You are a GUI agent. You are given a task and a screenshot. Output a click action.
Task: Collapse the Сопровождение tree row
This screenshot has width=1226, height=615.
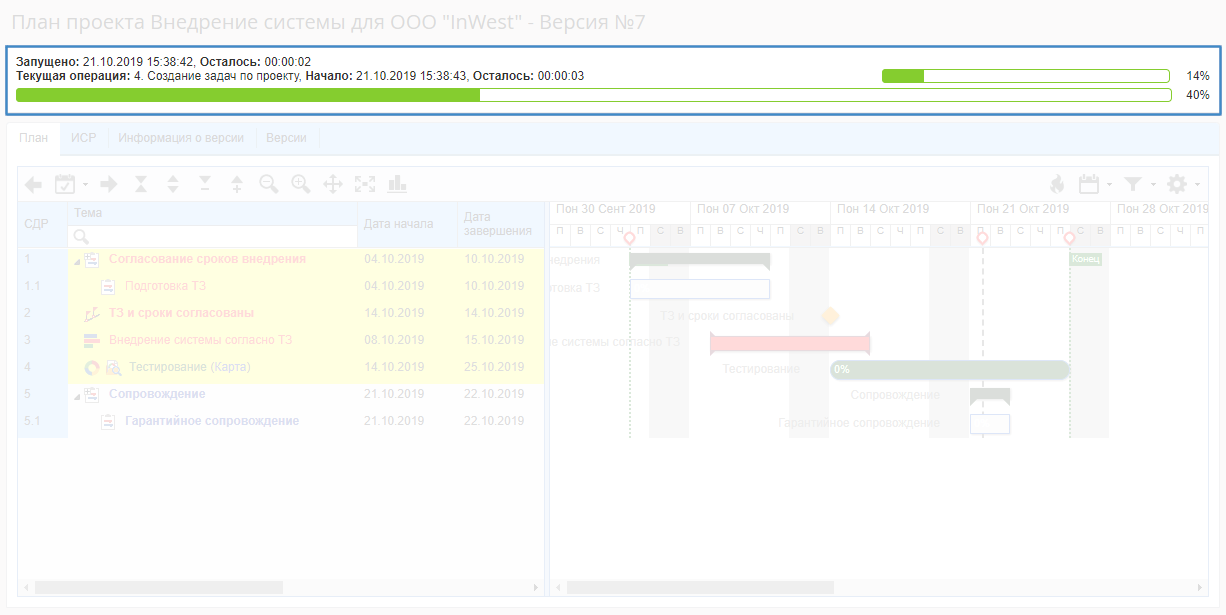point(78,395)
